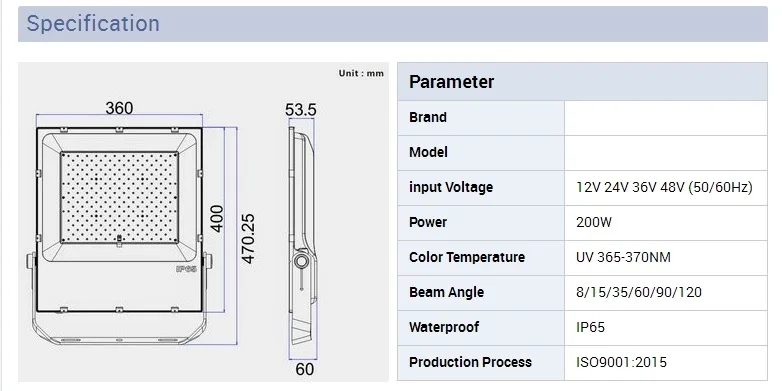Select the input Voltage label

click(451, 188)
